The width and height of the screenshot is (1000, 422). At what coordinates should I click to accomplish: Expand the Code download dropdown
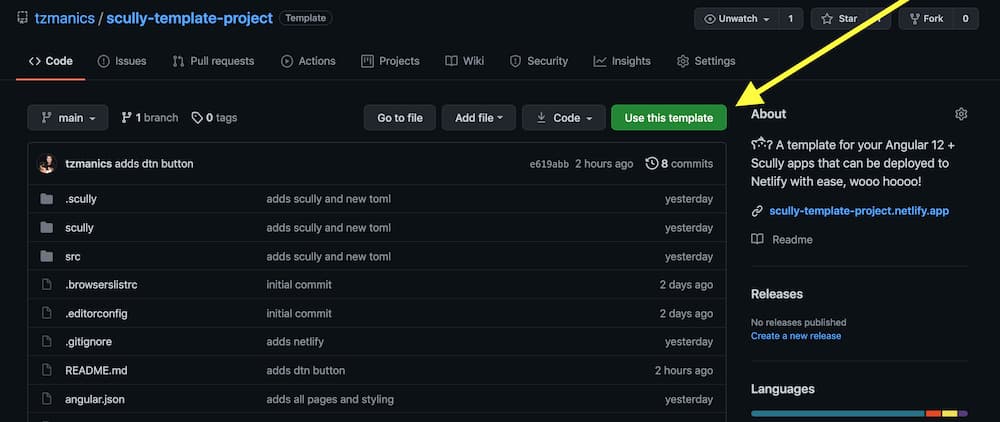[564, 118]
